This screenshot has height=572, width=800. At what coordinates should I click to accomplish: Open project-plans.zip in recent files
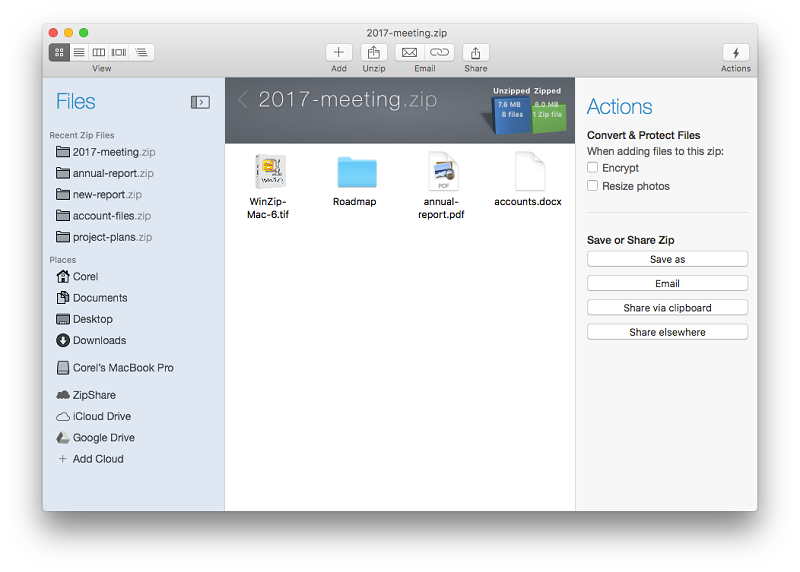click(104, 237)
